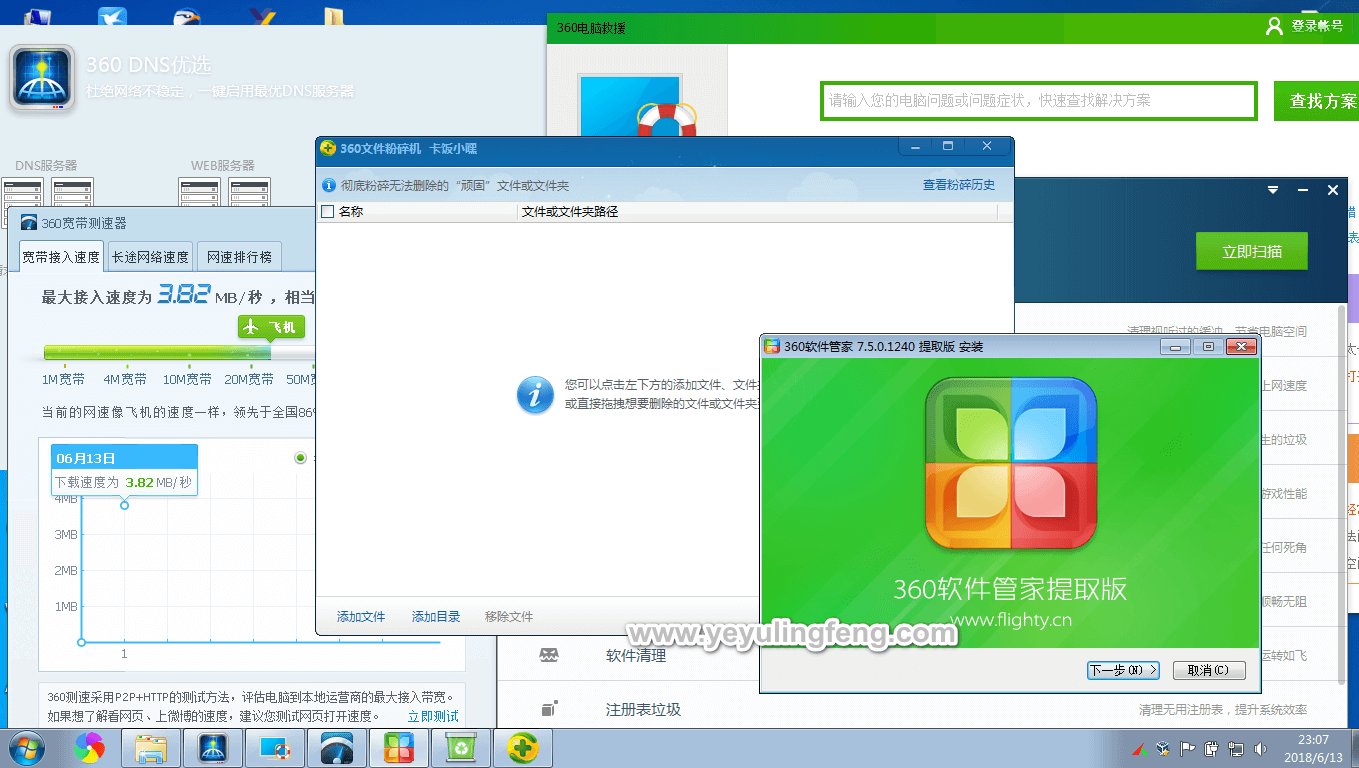Click the 注册表垃圾 row label

pyautogui.click(x=643, y=710)
